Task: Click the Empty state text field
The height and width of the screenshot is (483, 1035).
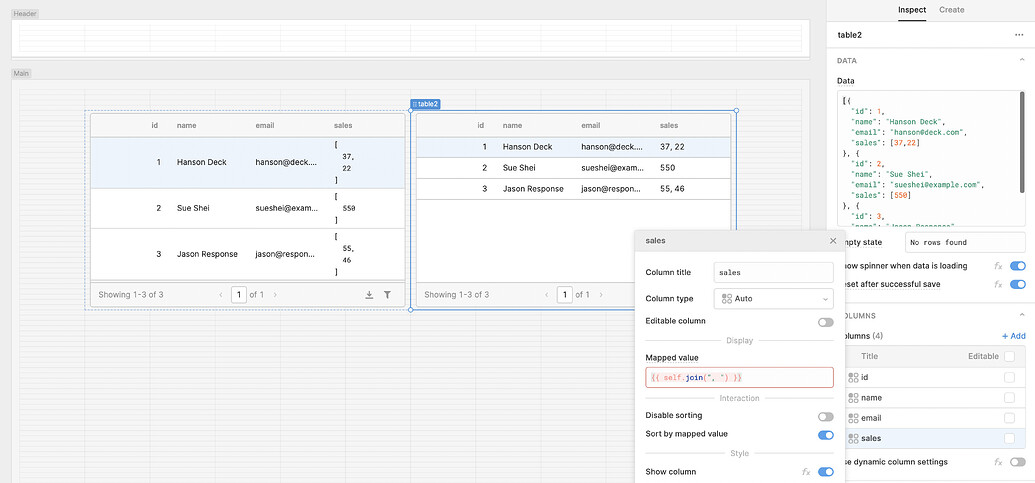Action: (x=965, y=242)
